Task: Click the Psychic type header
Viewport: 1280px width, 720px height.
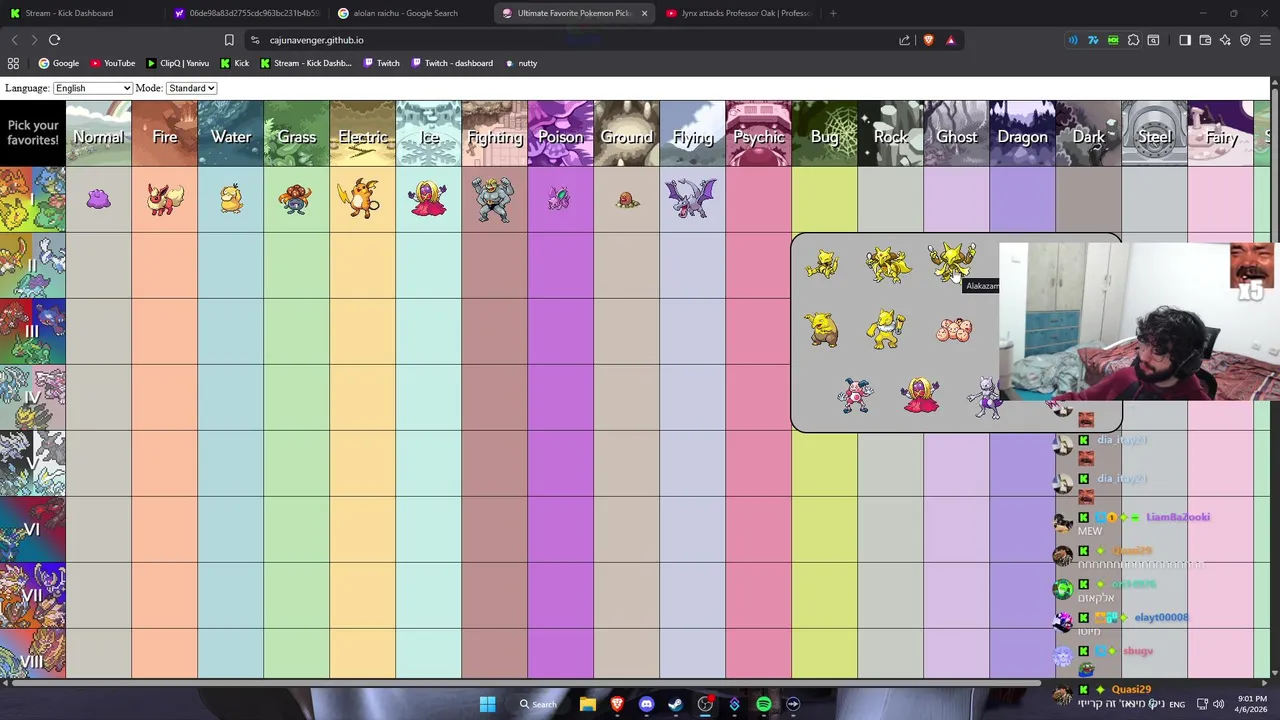Action: point(758,133)
